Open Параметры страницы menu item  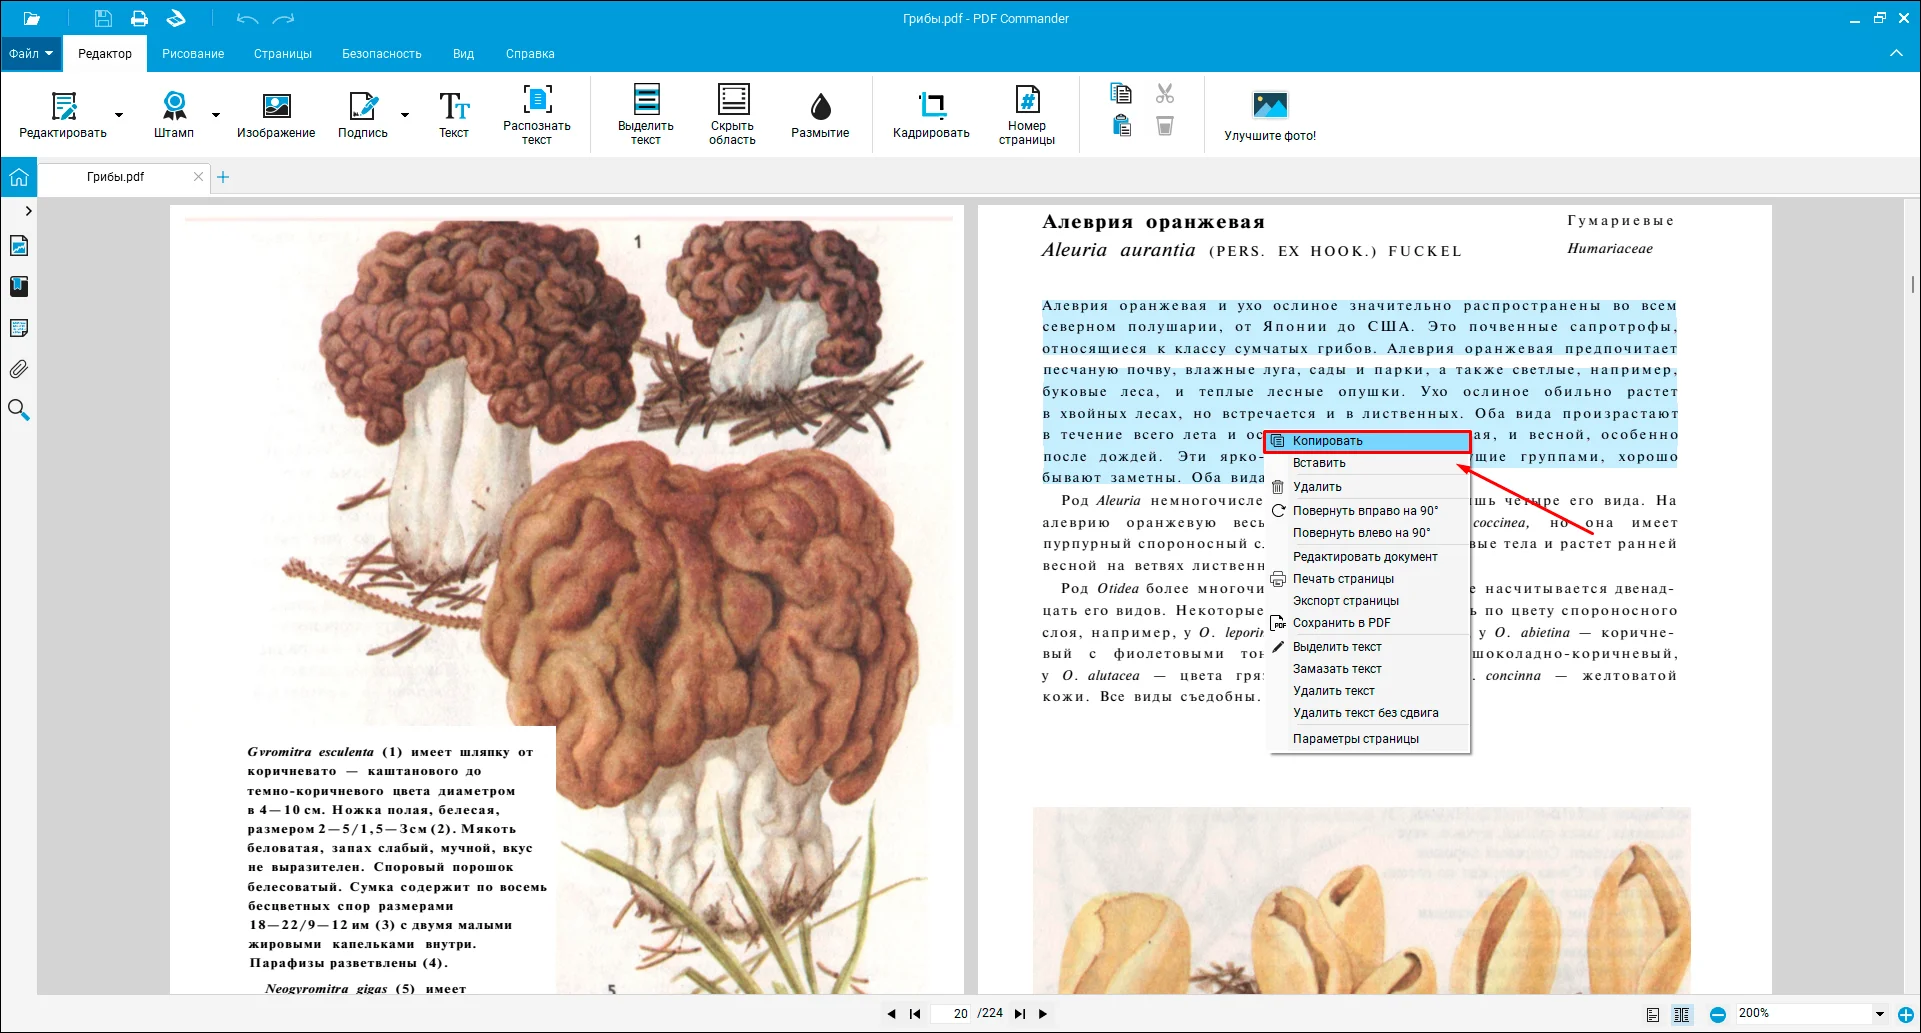pos(1368,739)
